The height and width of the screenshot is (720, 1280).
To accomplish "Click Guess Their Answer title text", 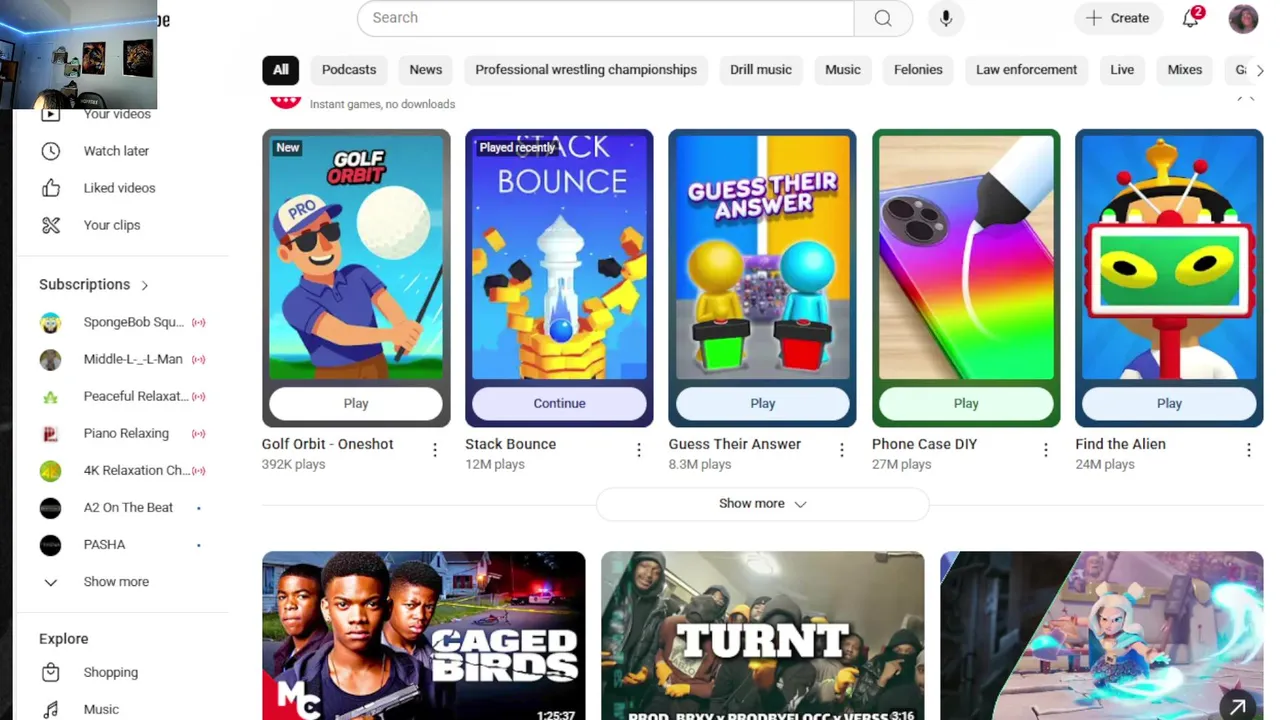I will pyautogui.click(x=734, y=444).
